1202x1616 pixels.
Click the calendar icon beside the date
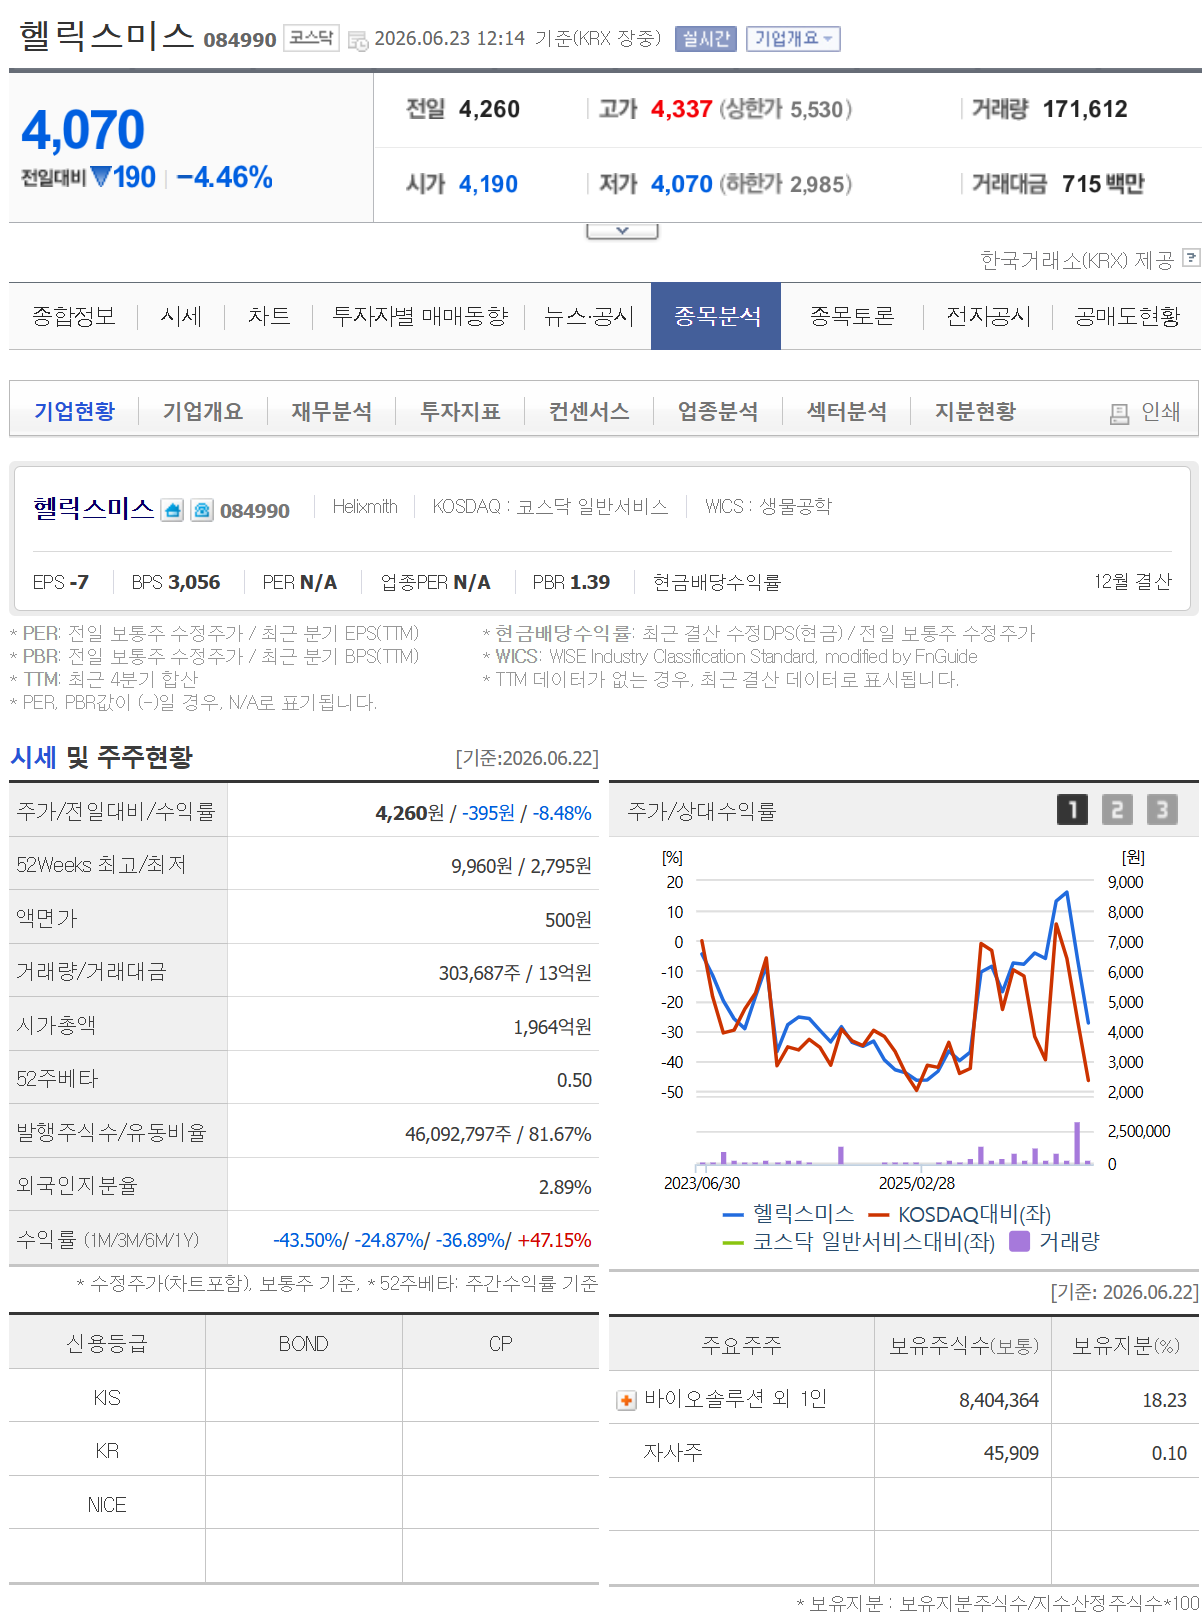tap(358, 40)
